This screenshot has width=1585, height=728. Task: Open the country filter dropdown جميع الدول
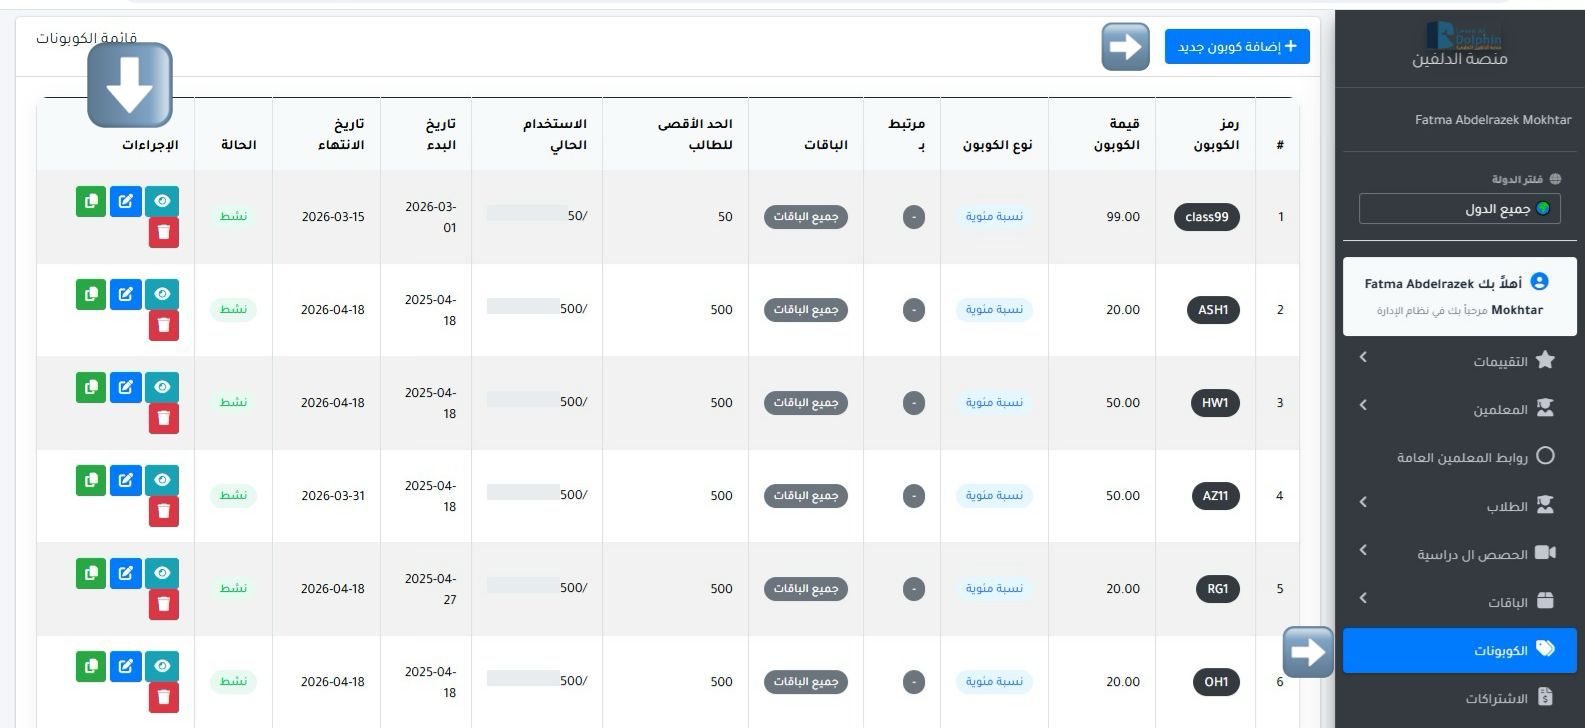pos(1459,209)
